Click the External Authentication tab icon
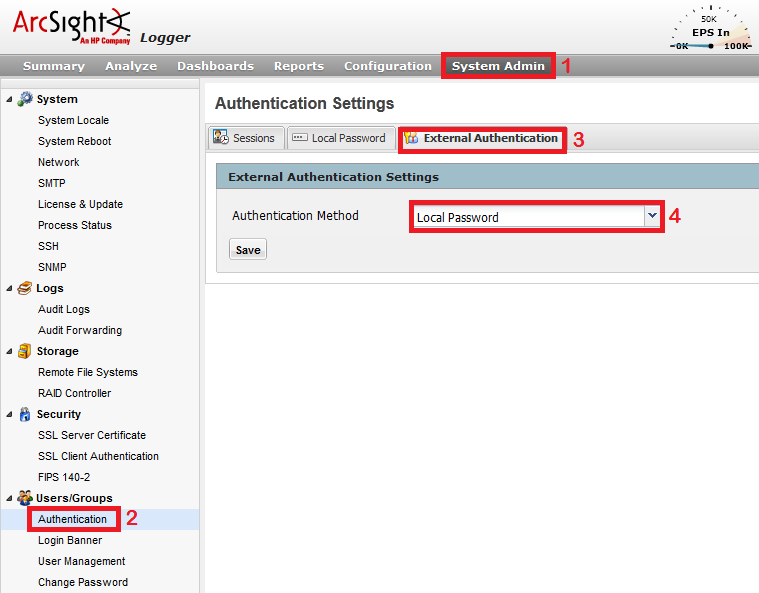The width and height of the screenshot is (759, 593). [x=411, y=138]
